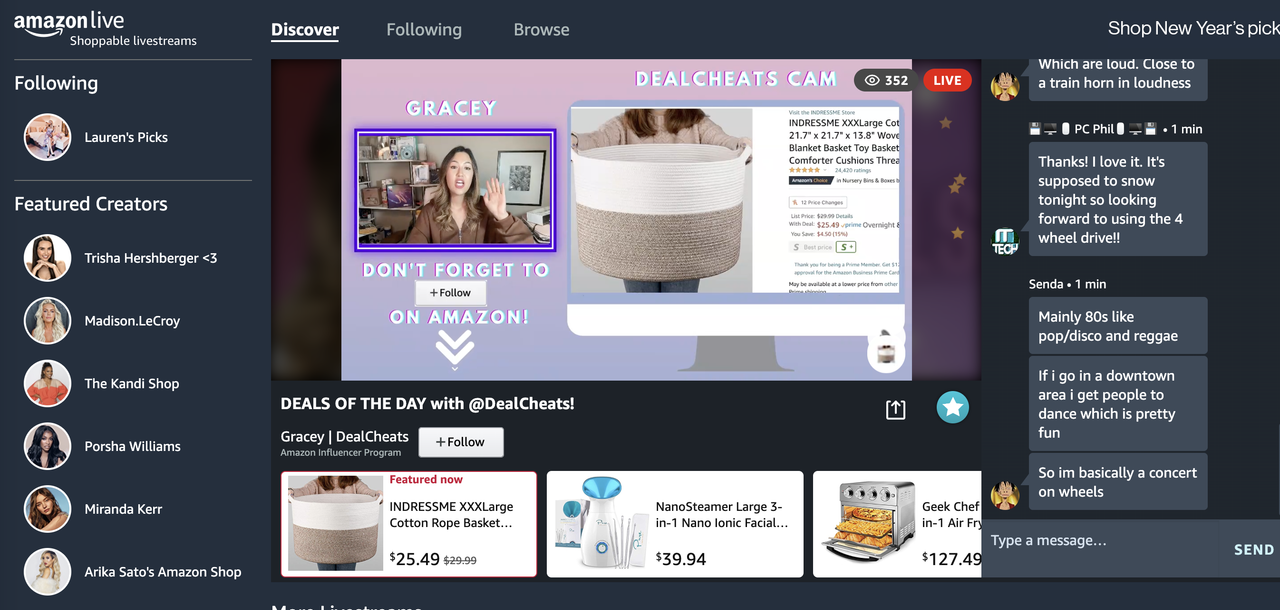1280x610 pixels.
Task: Open Madison.LeCroy avatar
Action: (48, 321)
